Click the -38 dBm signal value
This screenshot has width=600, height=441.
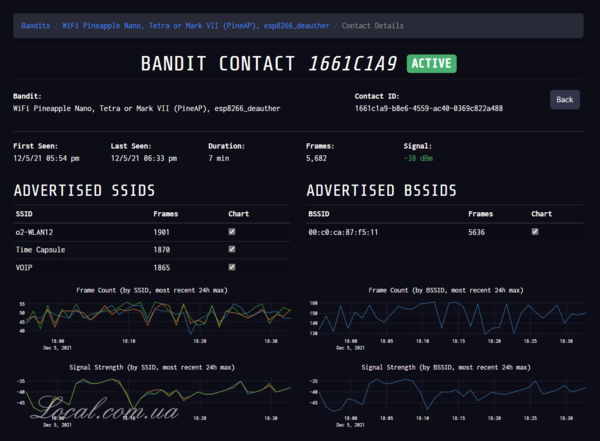pyautogui.click(x=417, y=158)
